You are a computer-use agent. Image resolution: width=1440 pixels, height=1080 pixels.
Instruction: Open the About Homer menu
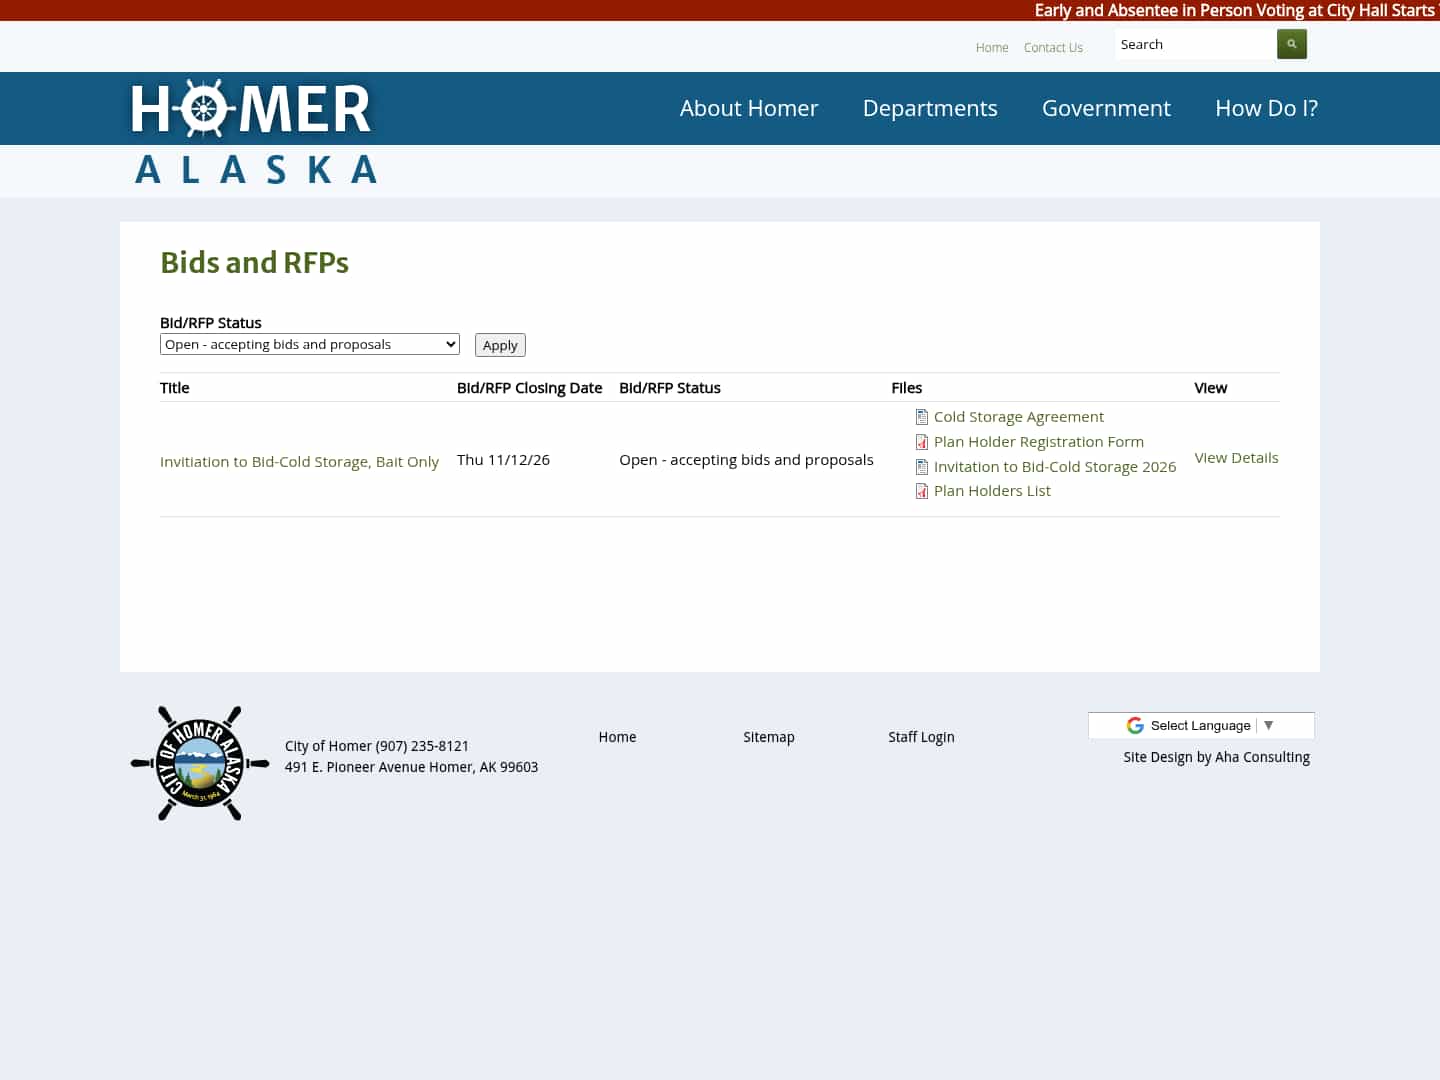[749, 108]
